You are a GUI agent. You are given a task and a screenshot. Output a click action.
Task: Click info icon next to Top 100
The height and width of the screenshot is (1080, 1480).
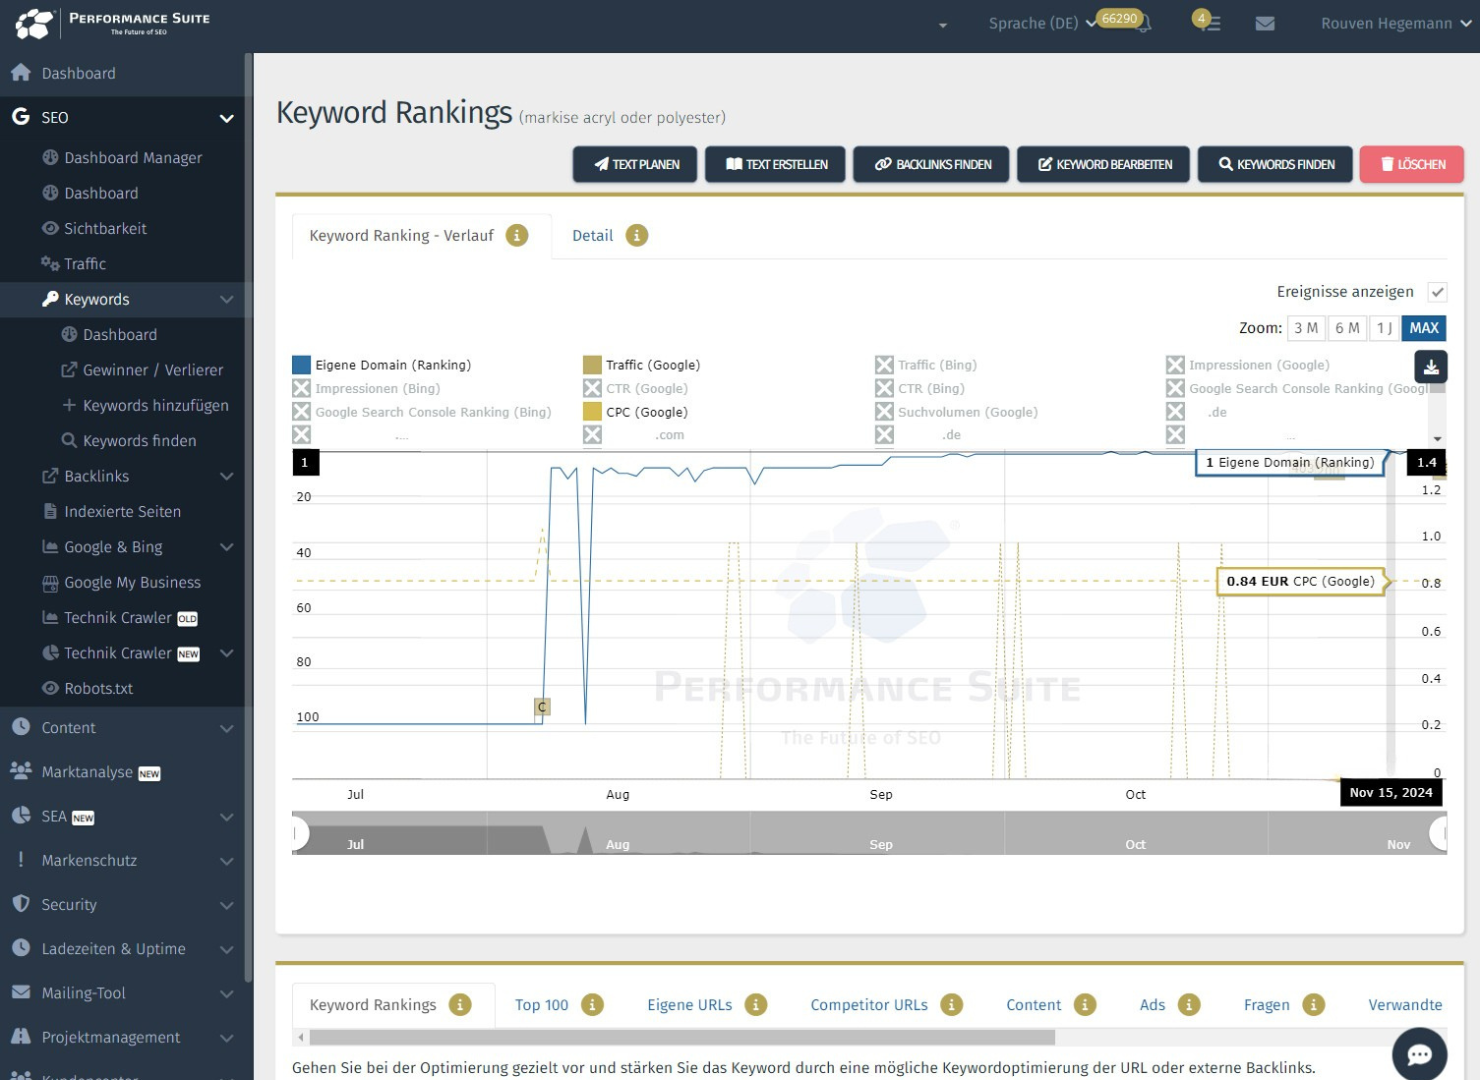[x=593, y=1005]
